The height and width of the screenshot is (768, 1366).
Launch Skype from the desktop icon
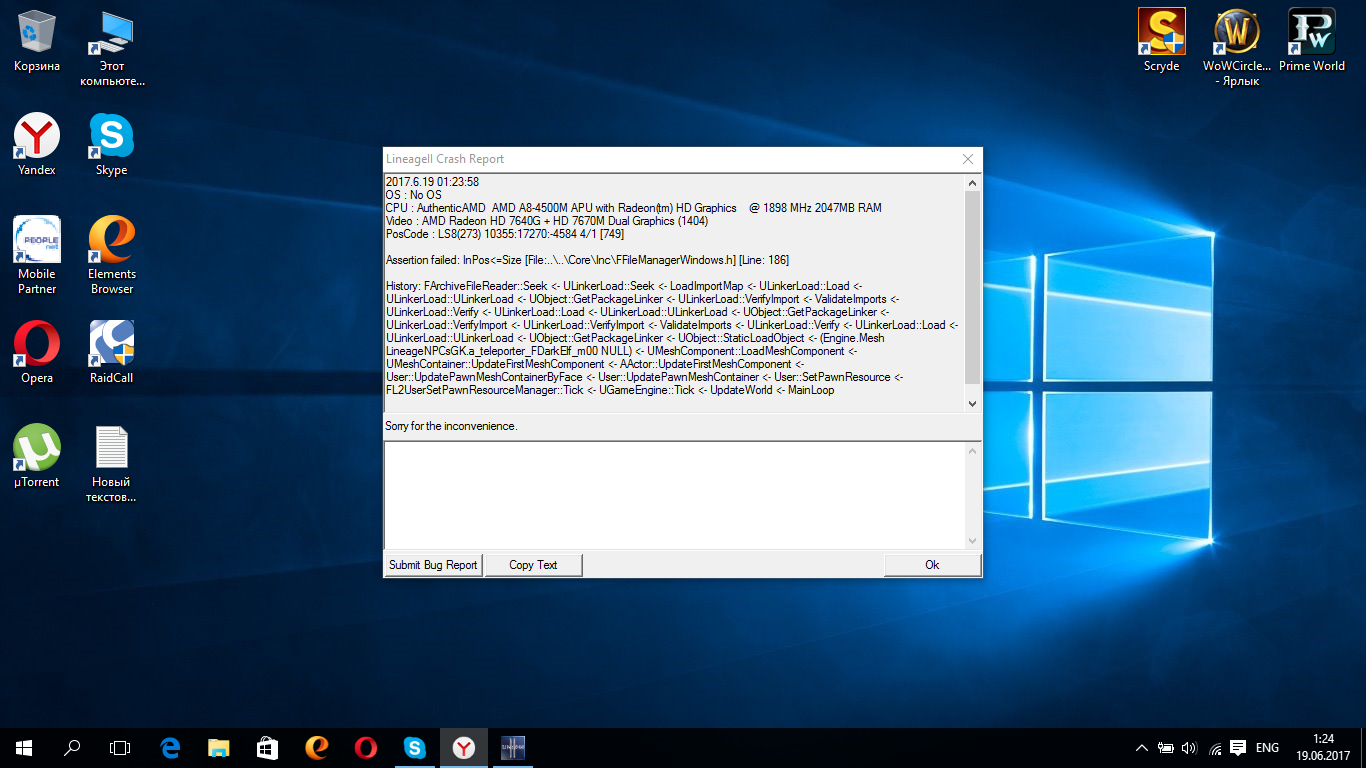(x=112, y=137)
